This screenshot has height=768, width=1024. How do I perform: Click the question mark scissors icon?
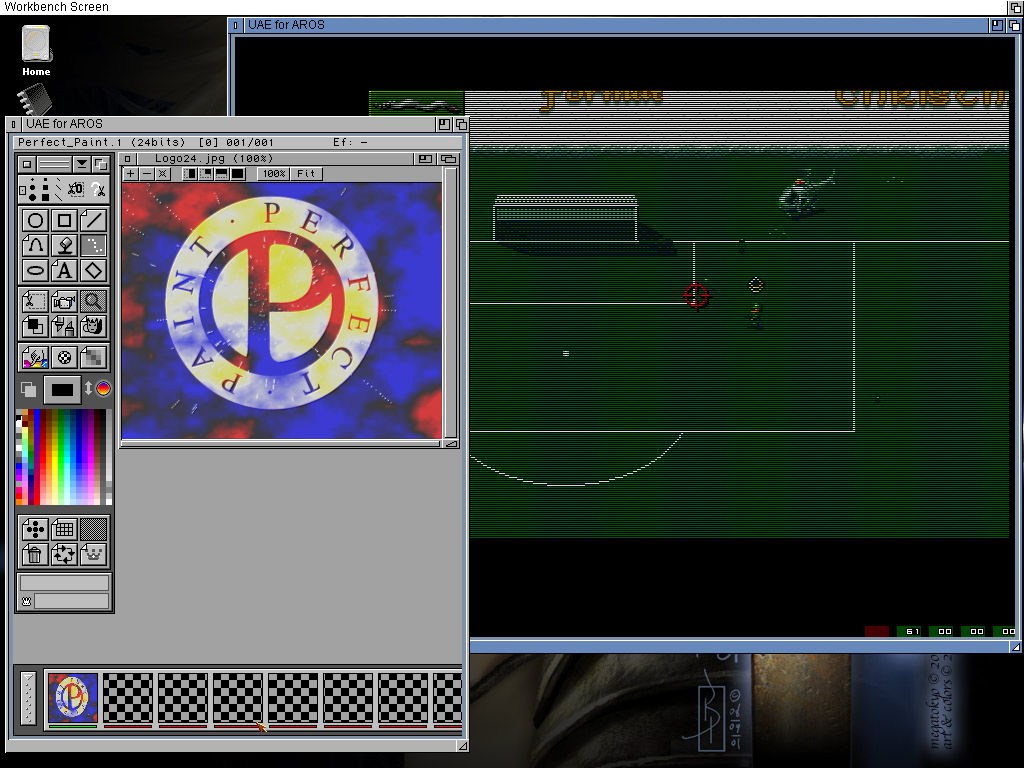(x=98, y=189)
